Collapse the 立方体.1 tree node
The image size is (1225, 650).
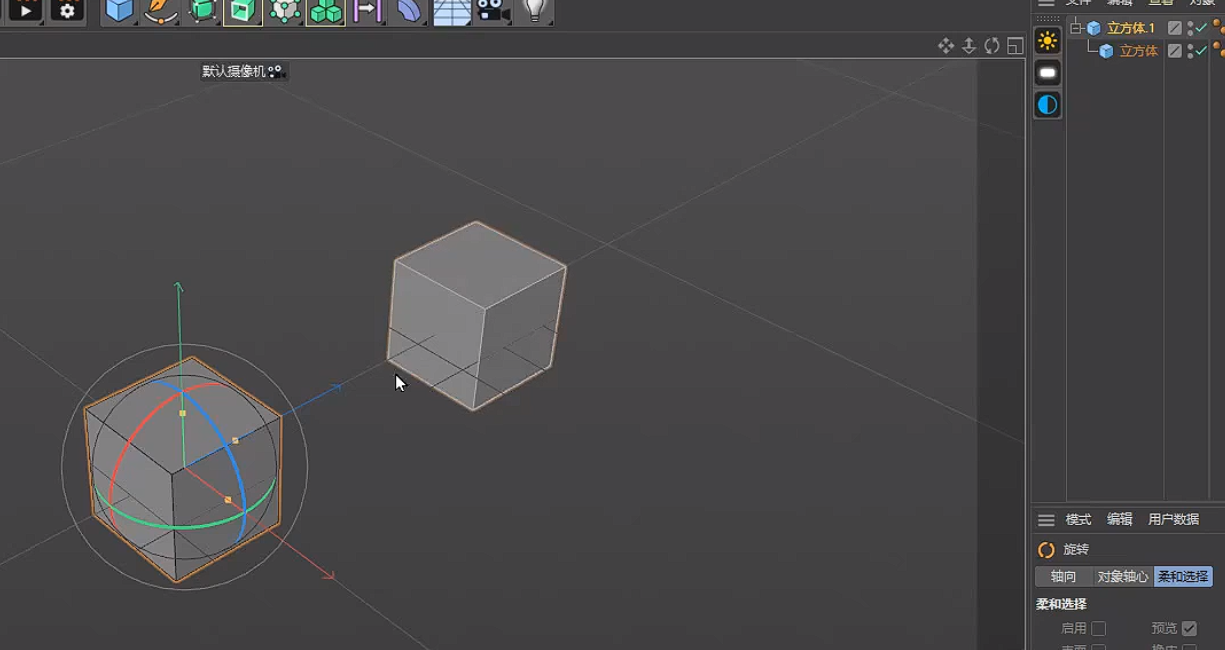[x=1076, y=28]
